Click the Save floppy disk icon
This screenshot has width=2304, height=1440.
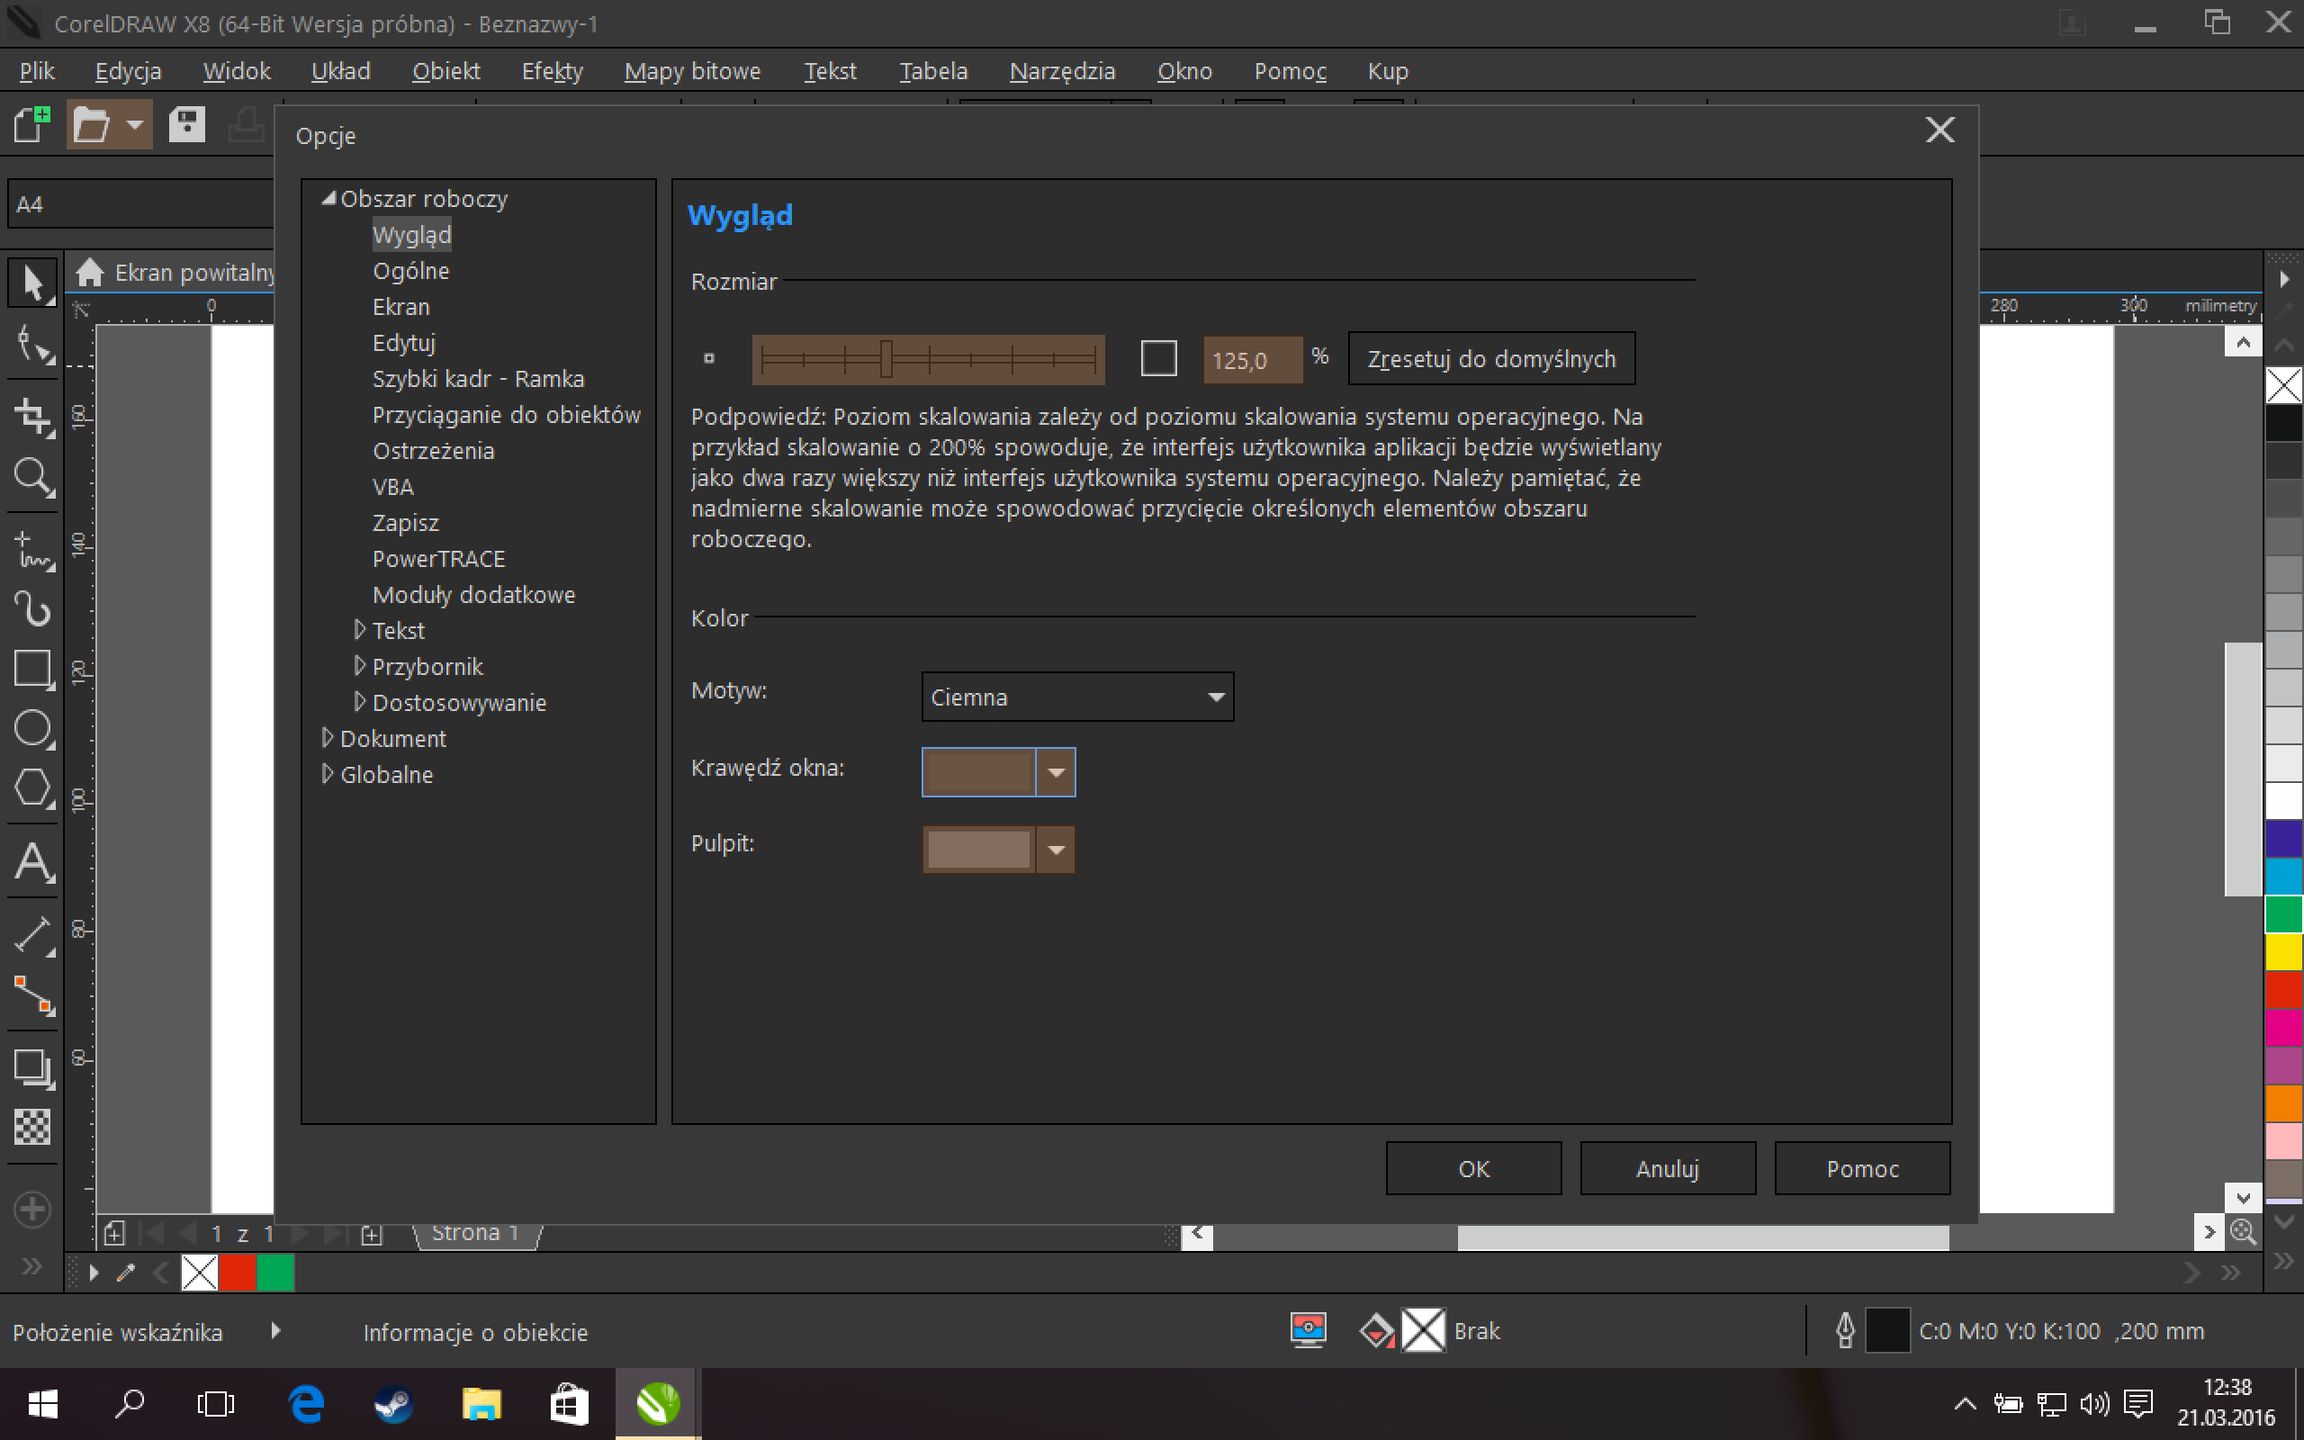pos(187,126)
